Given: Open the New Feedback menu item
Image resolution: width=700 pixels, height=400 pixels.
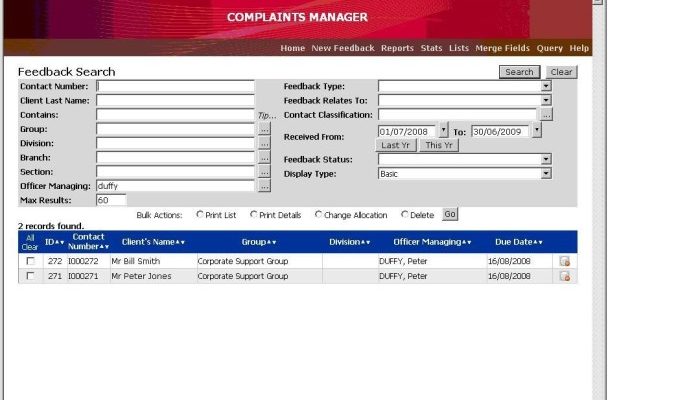Looking at the screenshot, I should (x=342, y=48).
